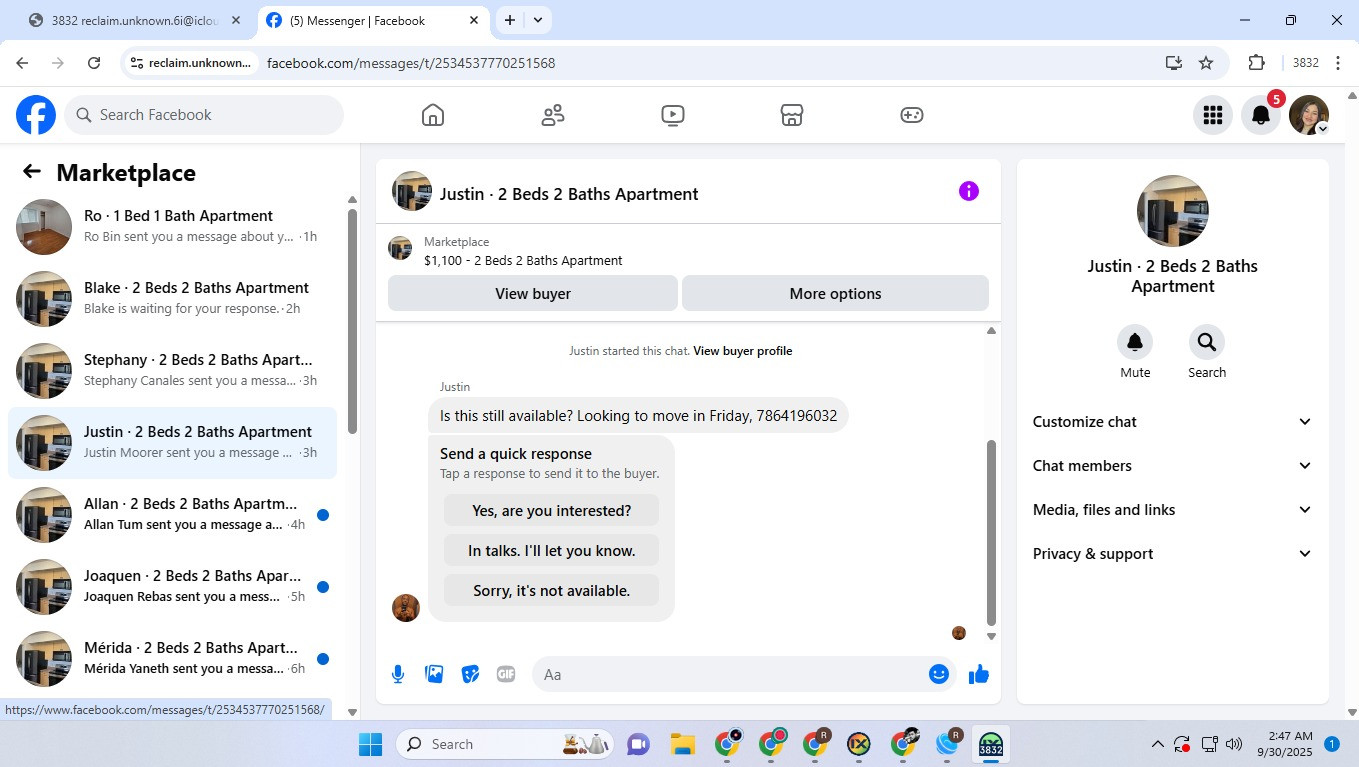Click the browser address bar URL
The width and height of the screenshot is (1359, 767).
tap(411, 63)
